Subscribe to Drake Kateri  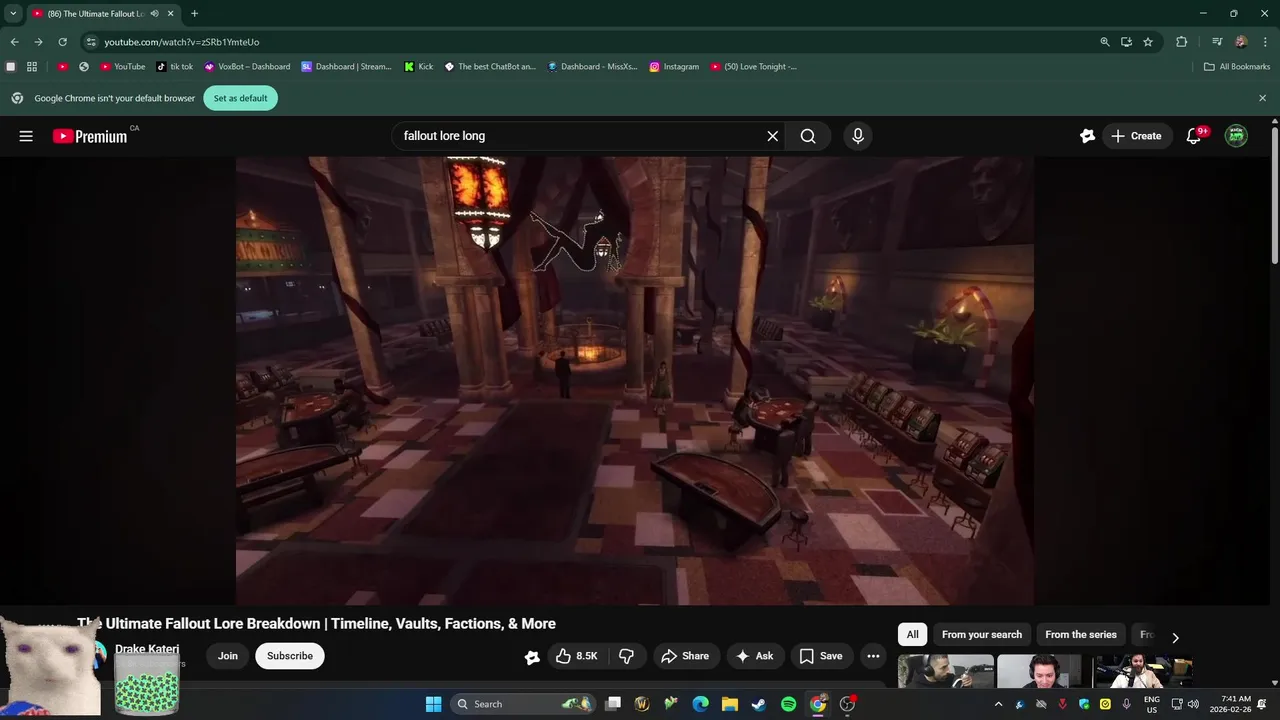[290, 656]
